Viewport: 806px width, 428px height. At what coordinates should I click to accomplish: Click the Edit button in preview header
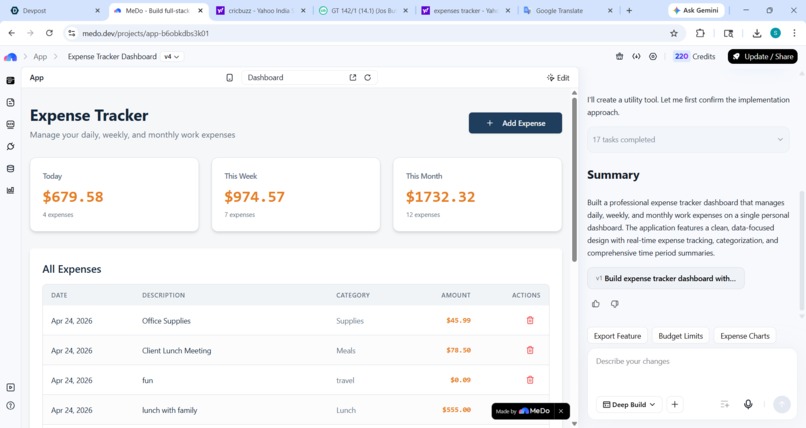coord(558,78)
